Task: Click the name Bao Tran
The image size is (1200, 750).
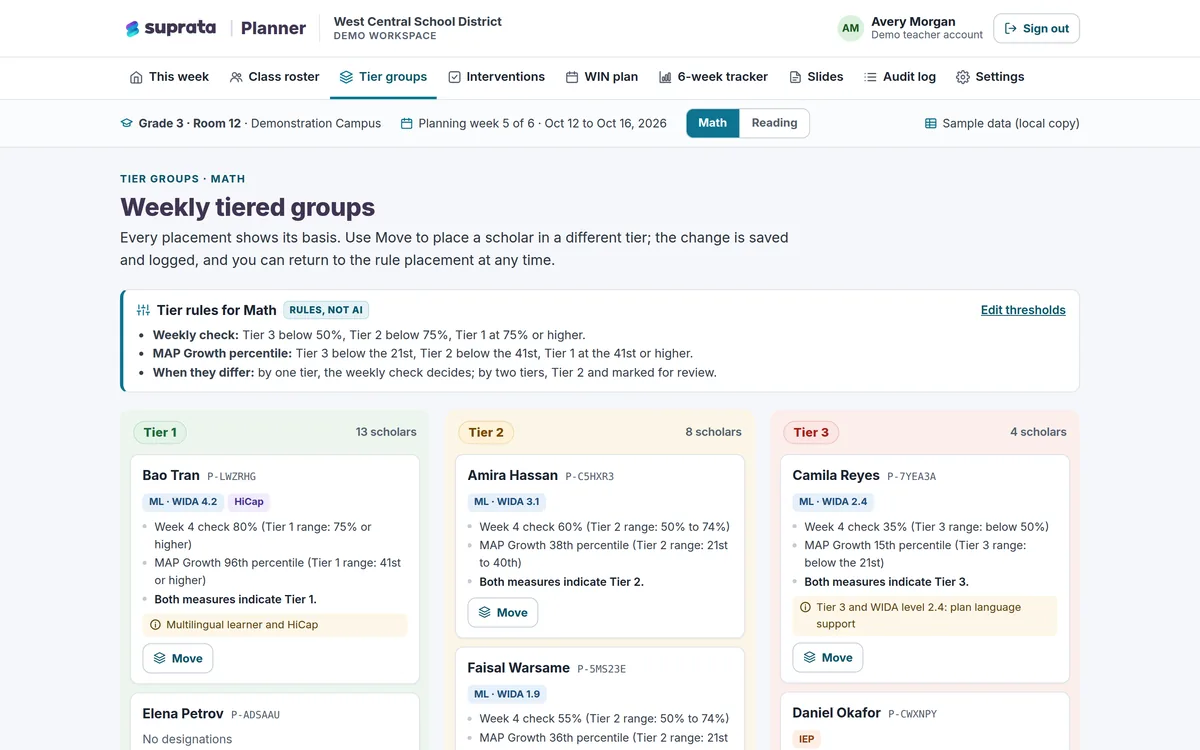Action: pyautogui.click(x=171, y=475)
